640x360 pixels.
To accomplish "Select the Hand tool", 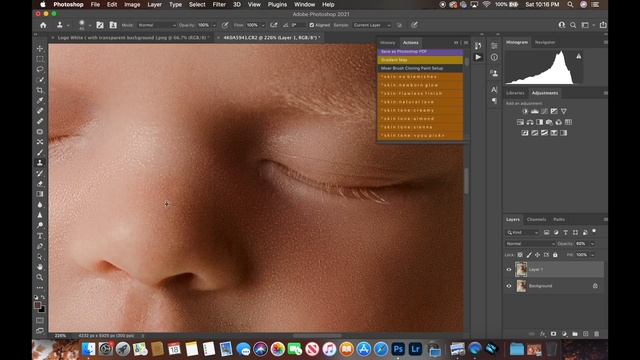I will [x=40, y=267].
